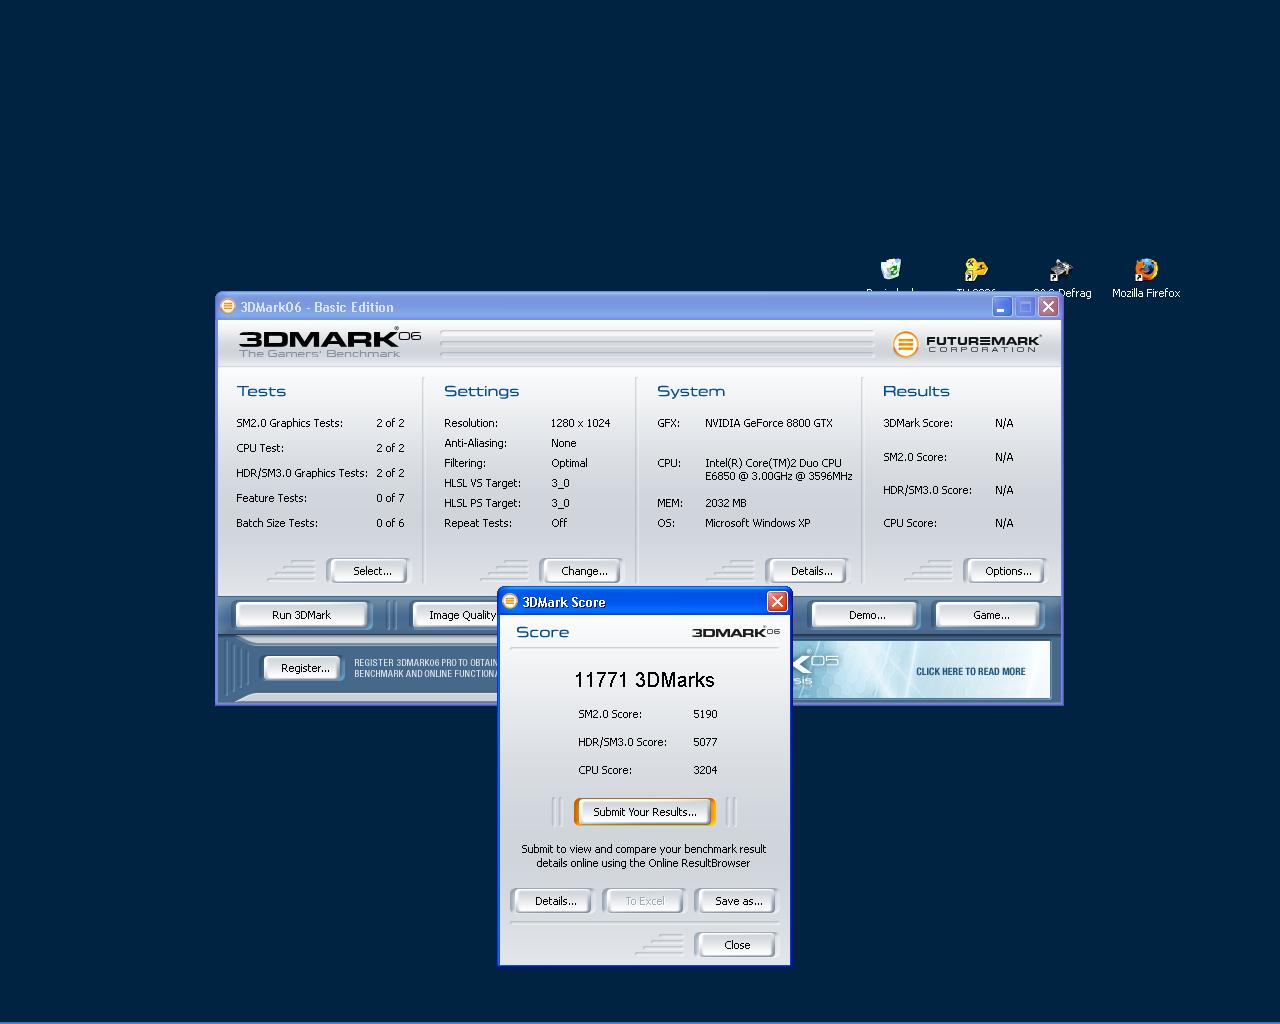Click the To Excel button

click(x=645, y=901)
